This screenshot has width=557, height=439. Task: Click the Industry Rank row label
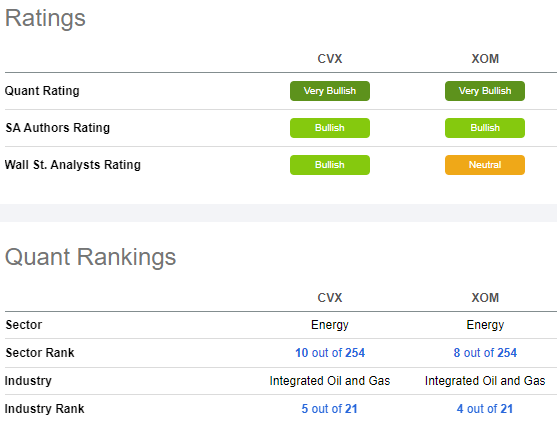(x=44, y=409)
